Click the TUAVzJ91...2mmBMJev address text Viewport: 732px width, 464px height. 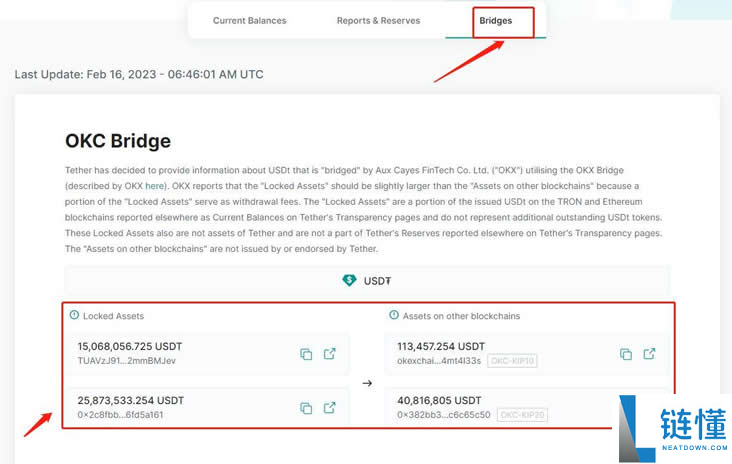coord(127,361)
